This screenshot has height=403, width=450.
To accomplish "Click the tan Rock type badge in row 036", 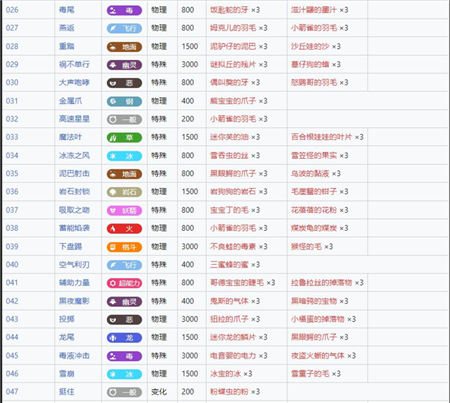I will click(x=124, y=192).
